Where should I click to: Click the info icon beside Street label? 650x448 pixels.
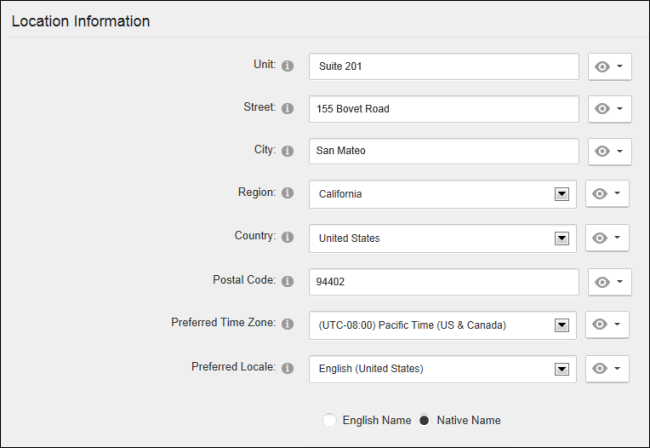coord(287,109)
